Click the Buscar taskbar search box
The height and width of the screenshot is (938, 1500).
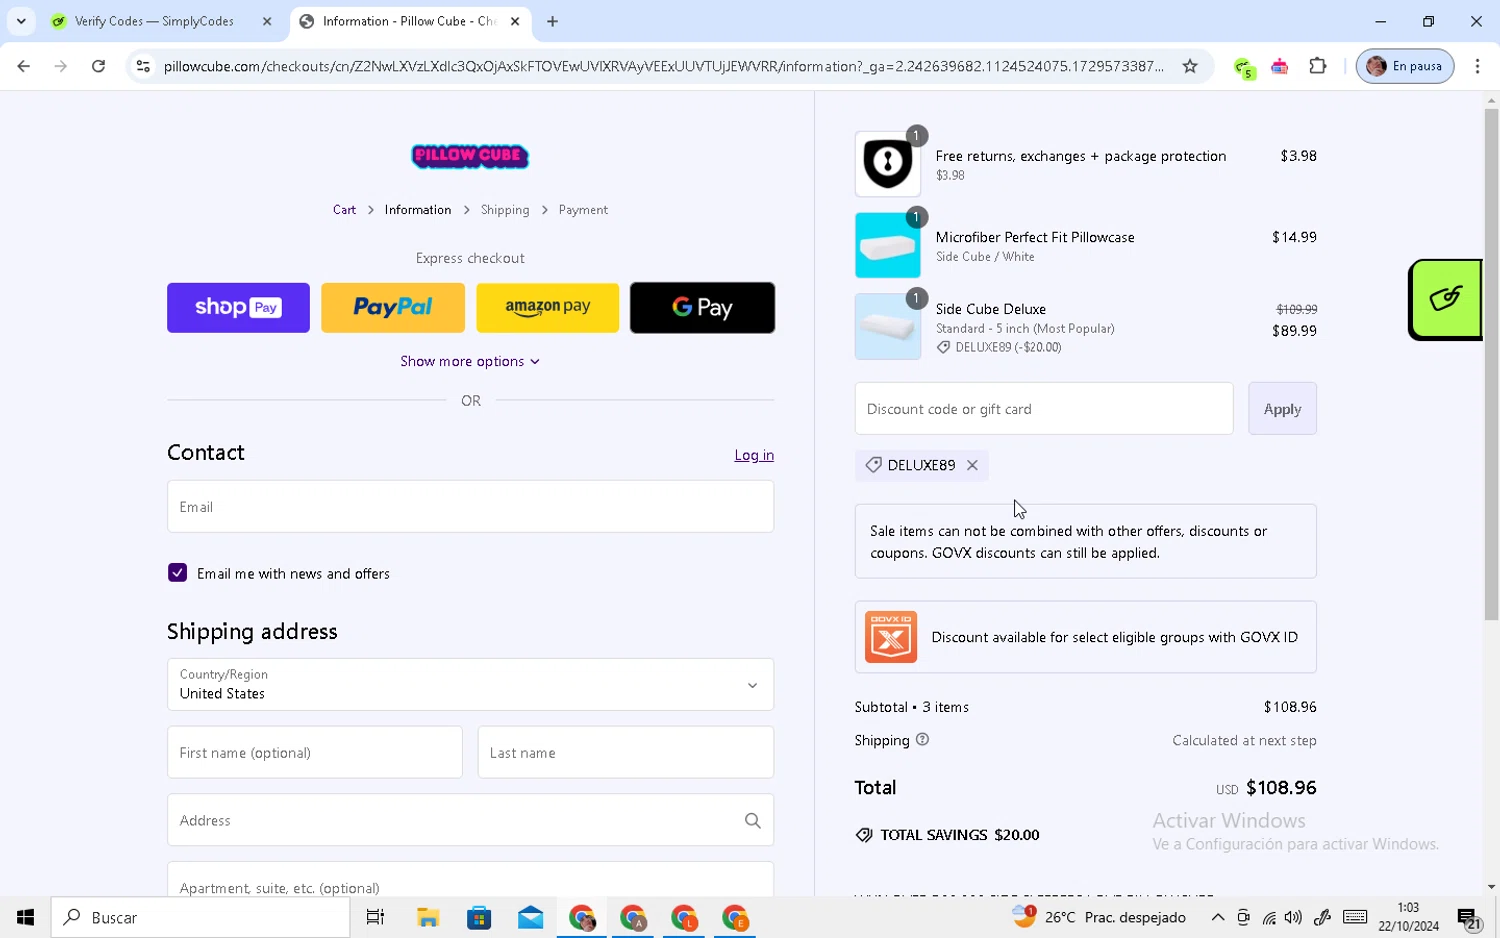pos(201,917)
